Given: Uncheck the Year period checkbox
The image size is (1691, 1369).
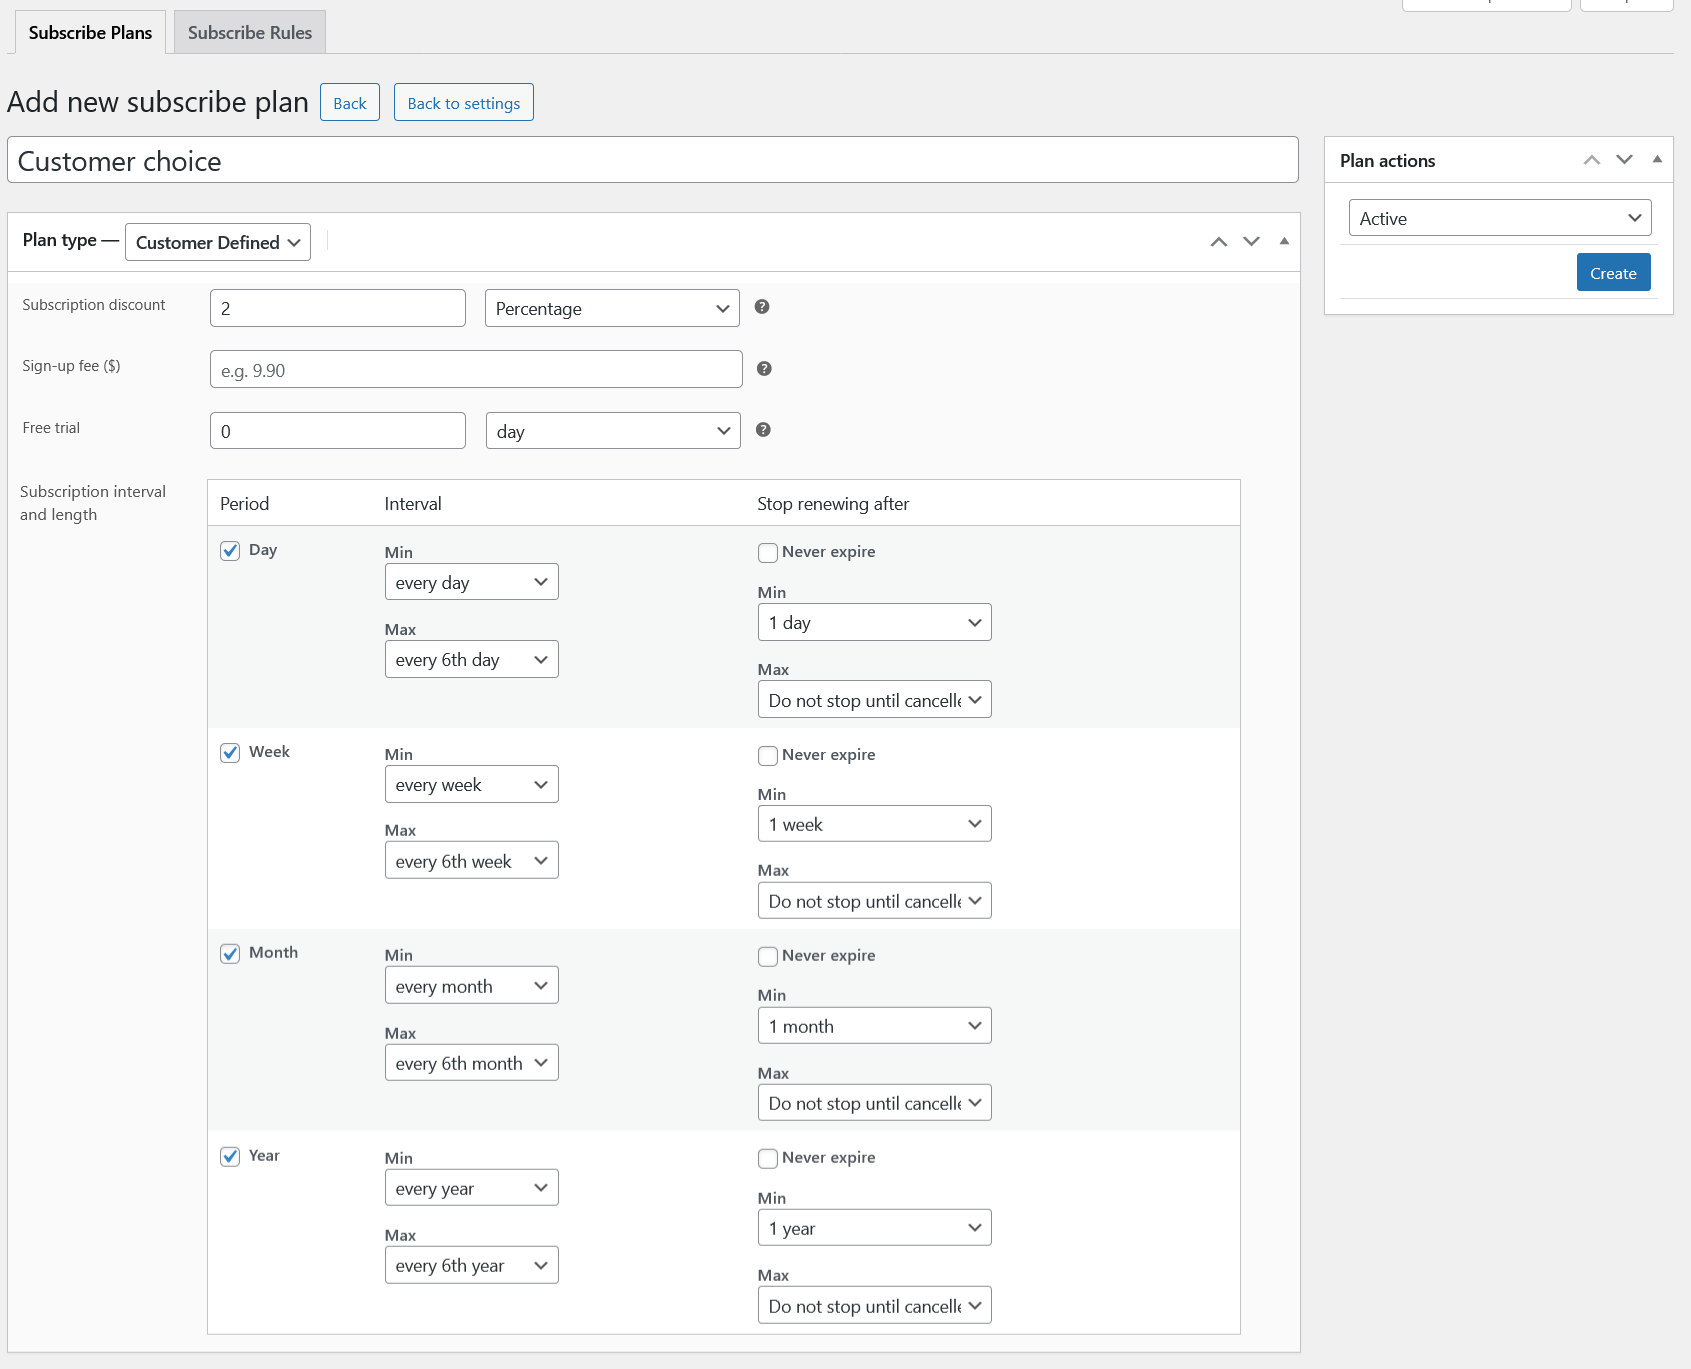Looking at the screenshot, I should [x=230, y=1157].
